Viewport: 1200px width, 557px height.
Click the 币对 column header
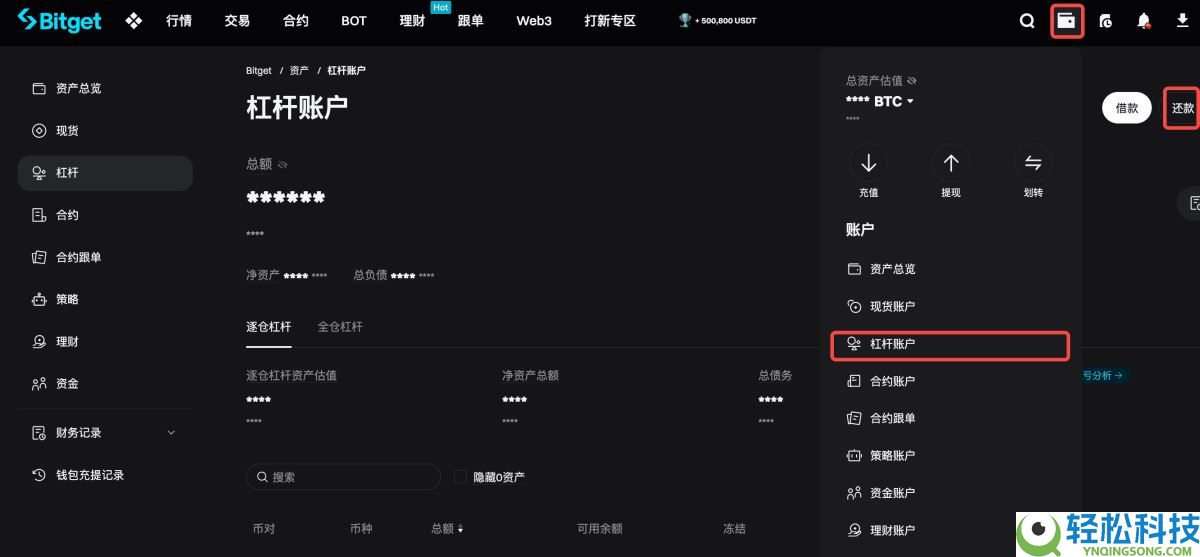[264, 528]
